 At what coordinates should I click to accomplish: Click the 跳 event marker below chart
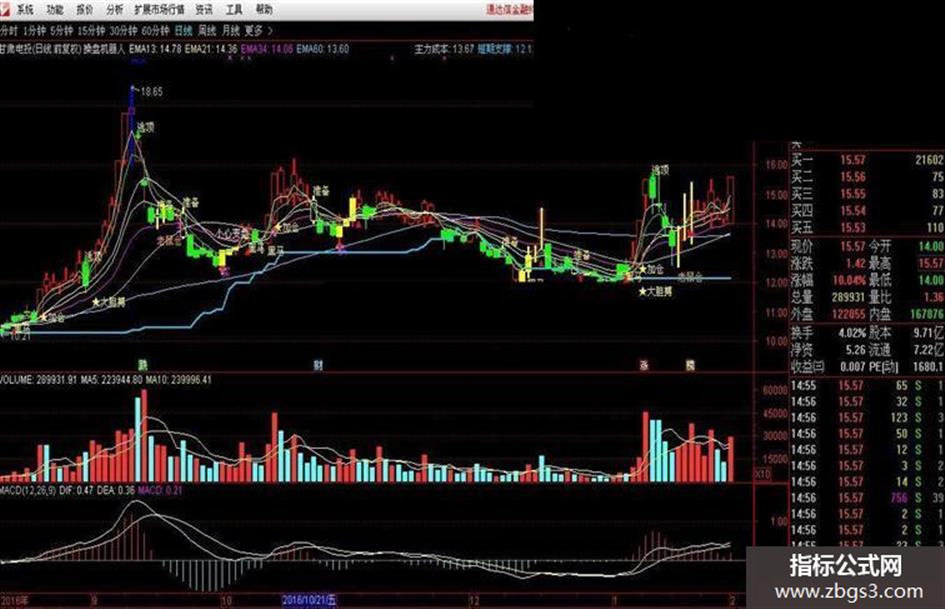click(x=143, y=365)
